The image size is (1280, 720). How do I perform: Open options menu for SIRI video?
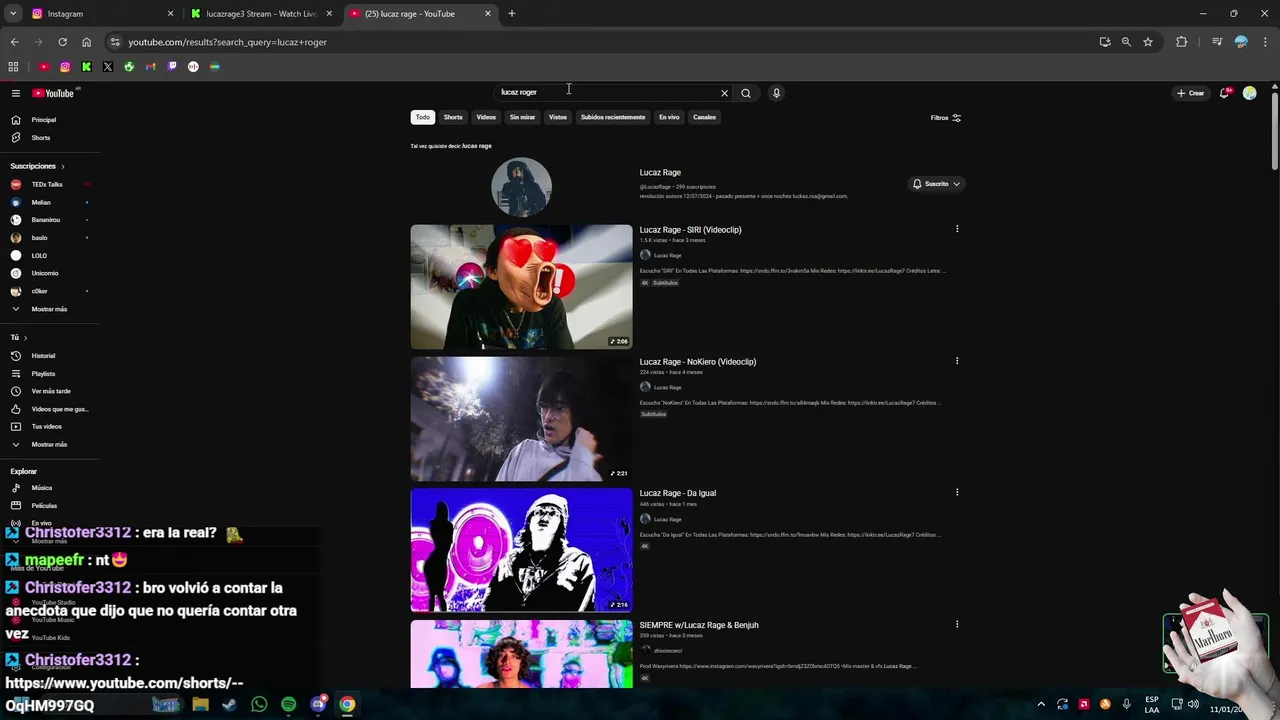point(957,229)
